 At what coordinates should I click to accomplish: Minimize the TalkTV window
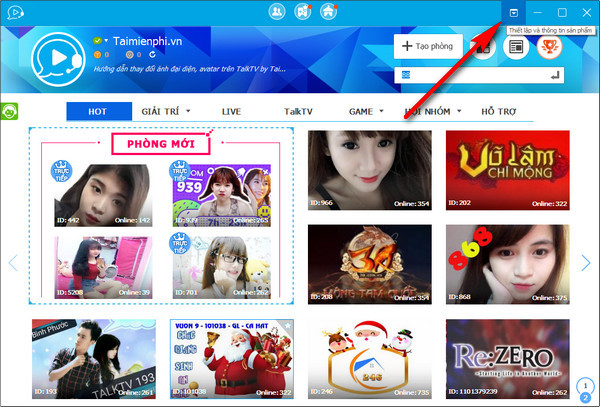[x=538, y=13]
